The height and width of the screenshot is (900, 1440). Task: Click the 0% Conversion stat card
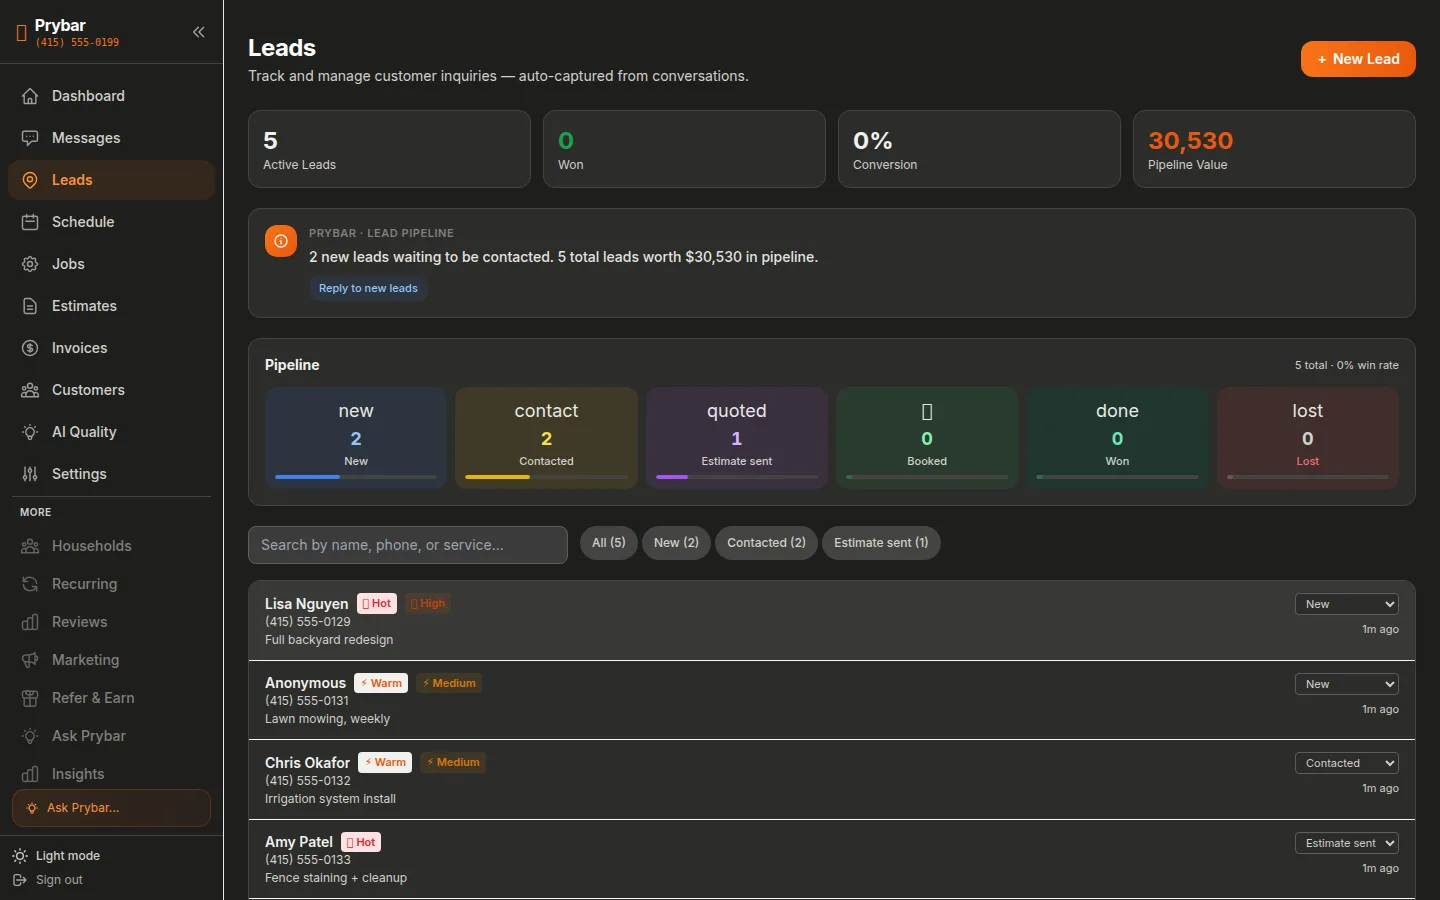[x=979, y=149]
